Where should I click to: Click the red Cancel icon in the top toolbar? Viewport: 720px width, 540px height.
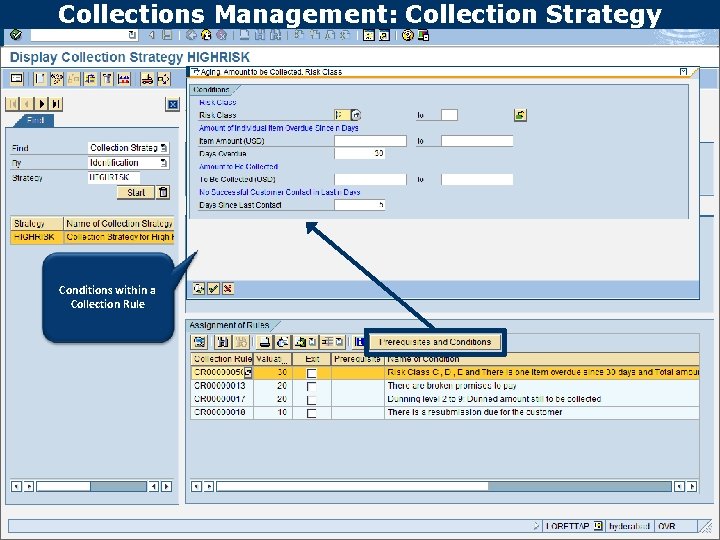221,35
